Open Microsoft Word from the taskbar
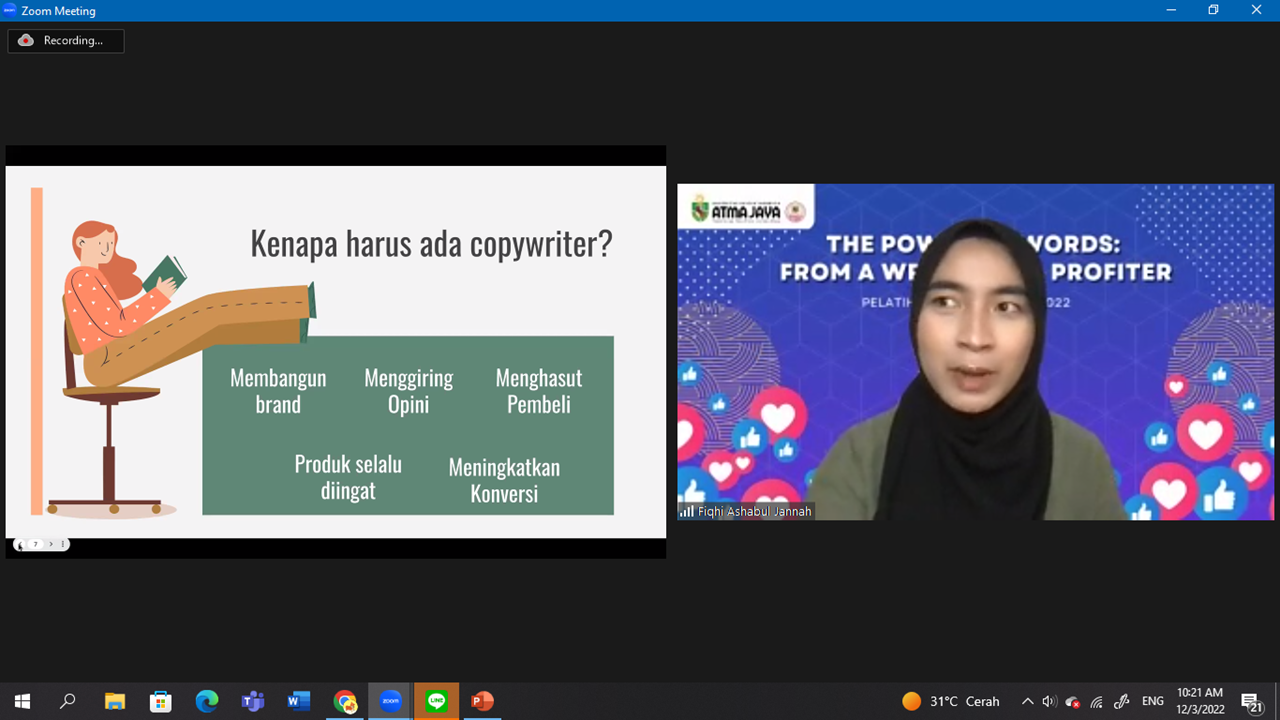Screen dimensions: 1280x720 (298, 701)
